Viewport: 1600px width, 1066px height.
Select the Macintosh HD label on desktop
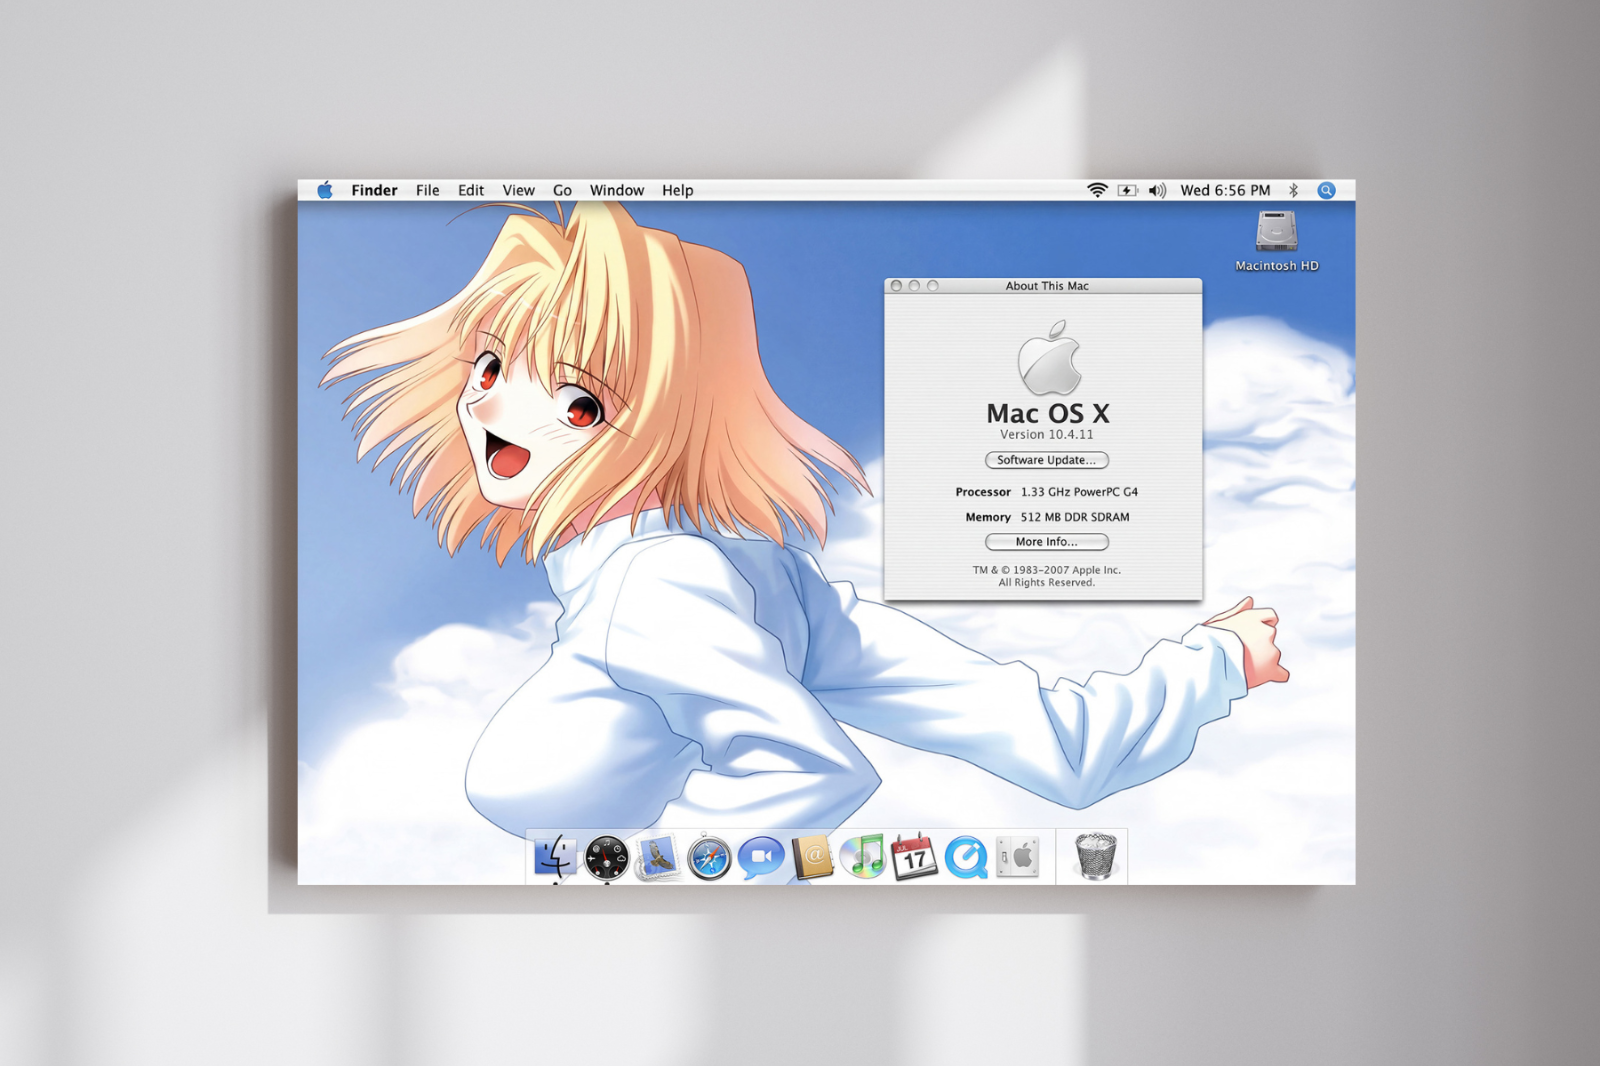1277,266
